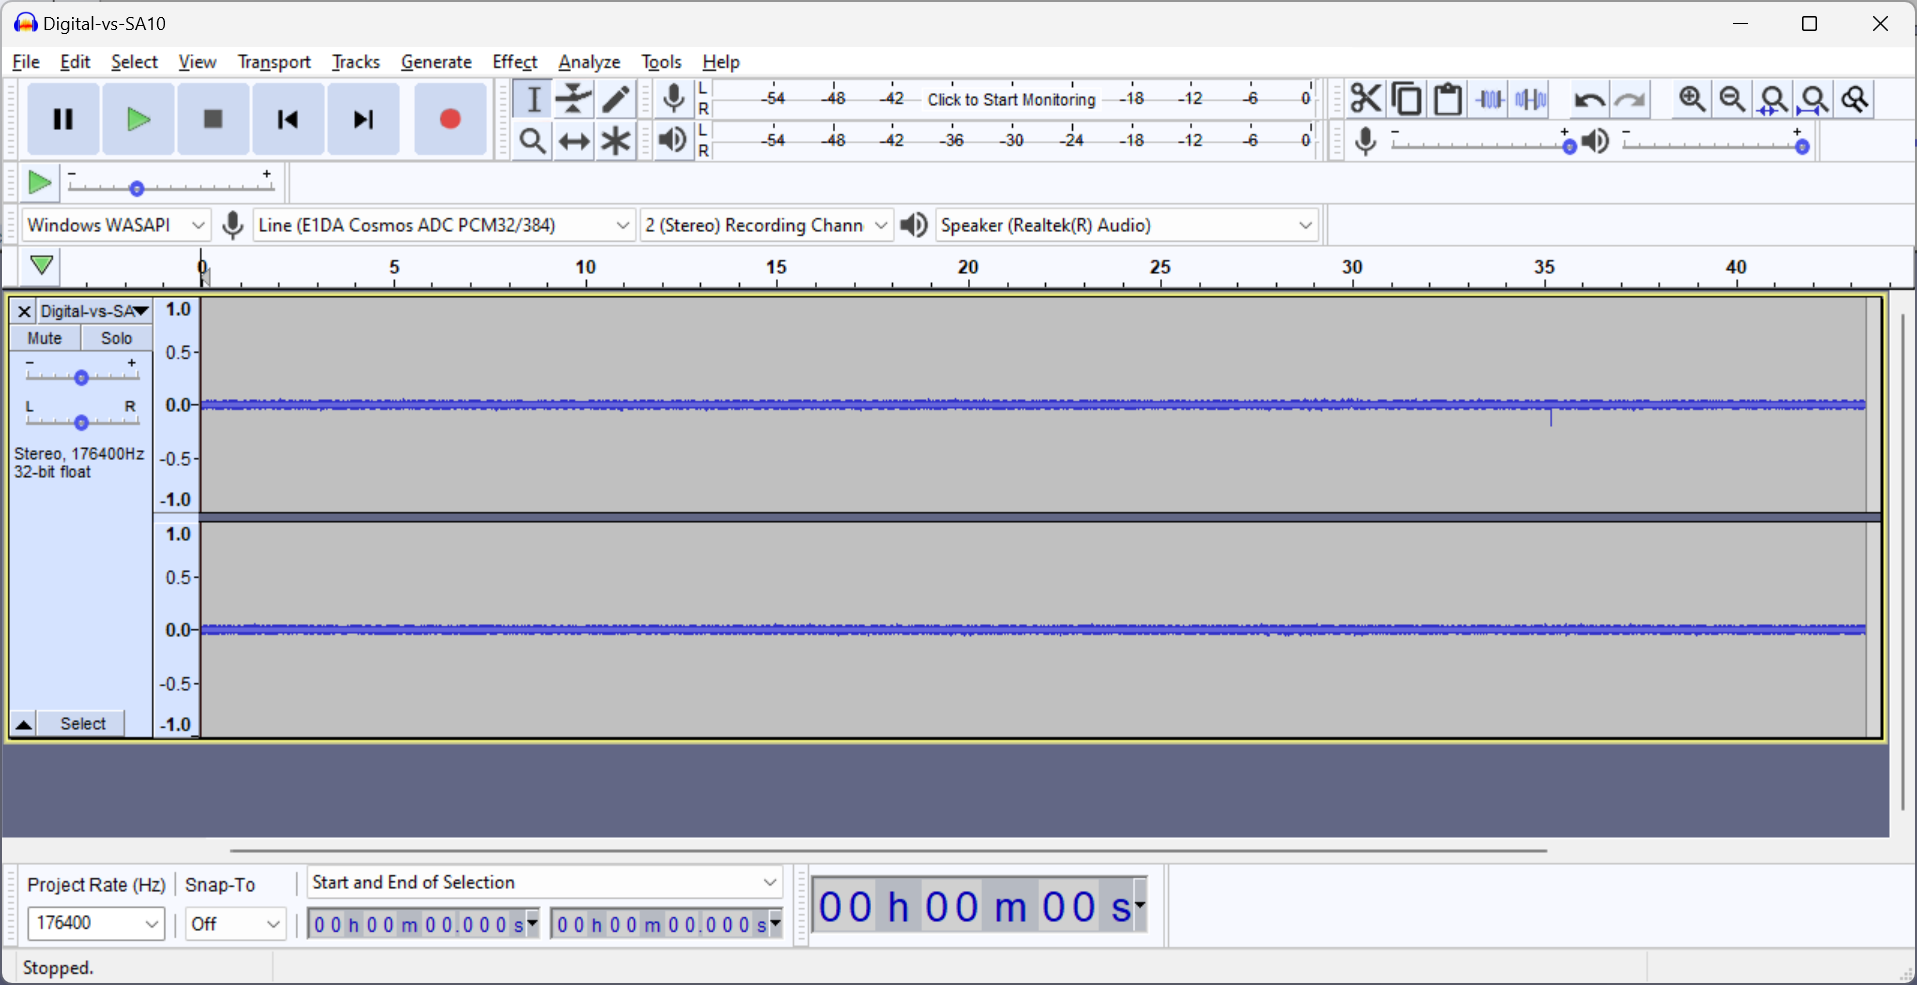Click the track gain slider knob

click(81, 377)
